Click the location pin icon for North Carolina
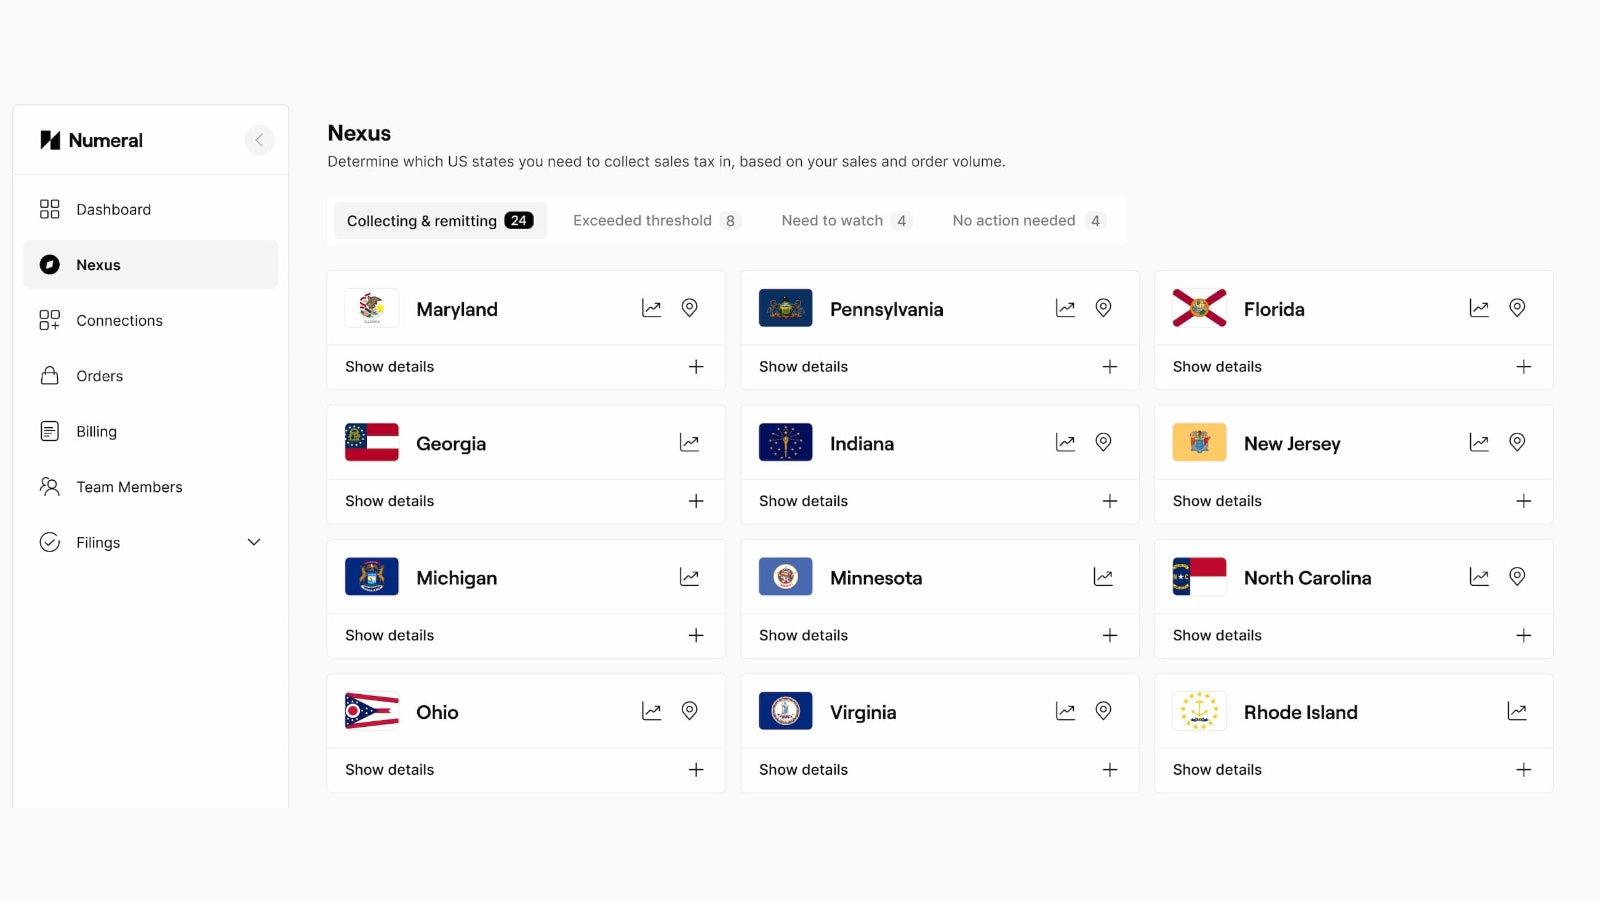Viewport: 1600px width, 900px height. tap(1517, 576)
